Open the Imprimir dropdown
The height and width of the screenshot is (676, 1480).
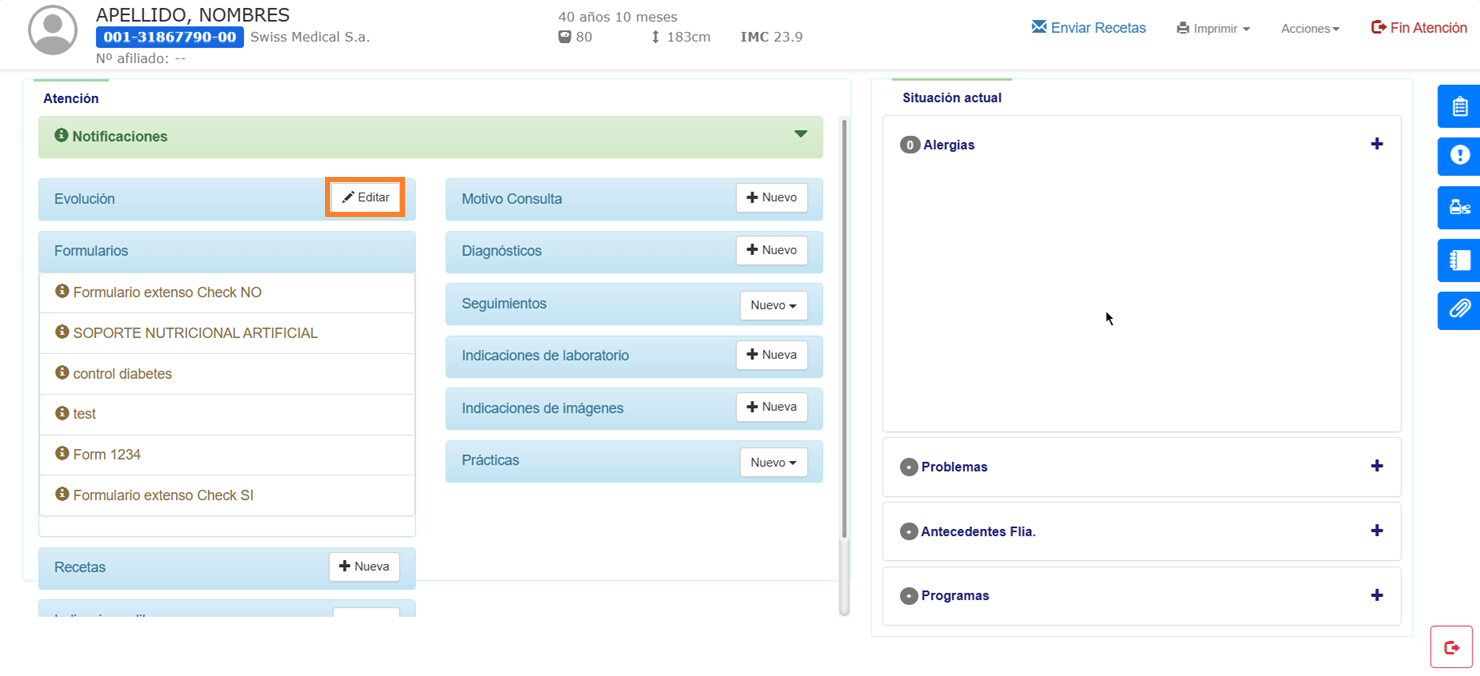1213,29
